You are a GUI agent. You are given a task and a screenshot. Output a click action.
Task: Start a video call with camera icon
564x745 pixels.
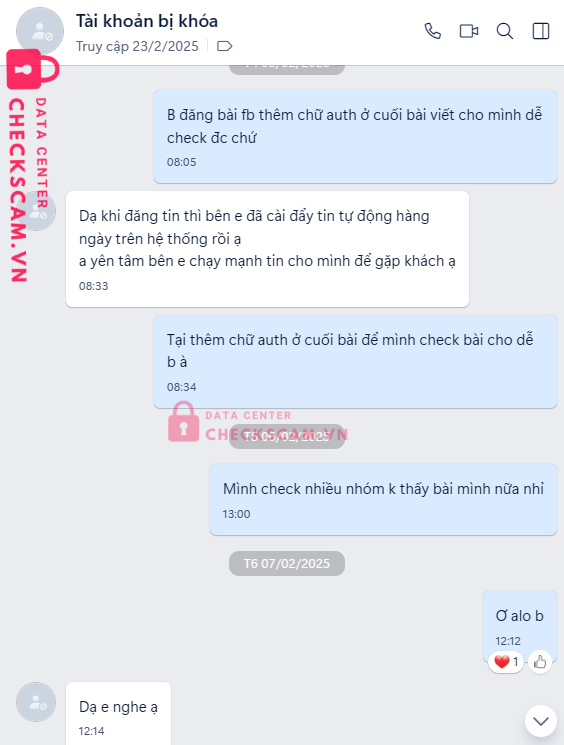(468, 31)
